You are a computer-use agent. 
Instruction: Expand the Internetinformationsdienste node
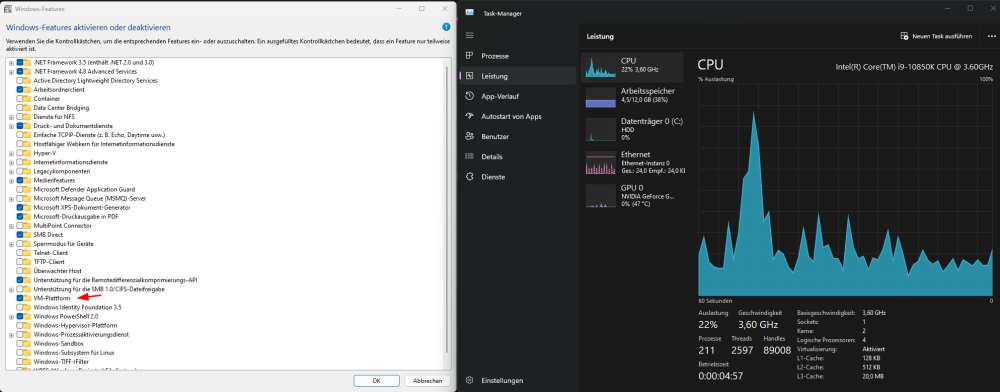(11, 163)
